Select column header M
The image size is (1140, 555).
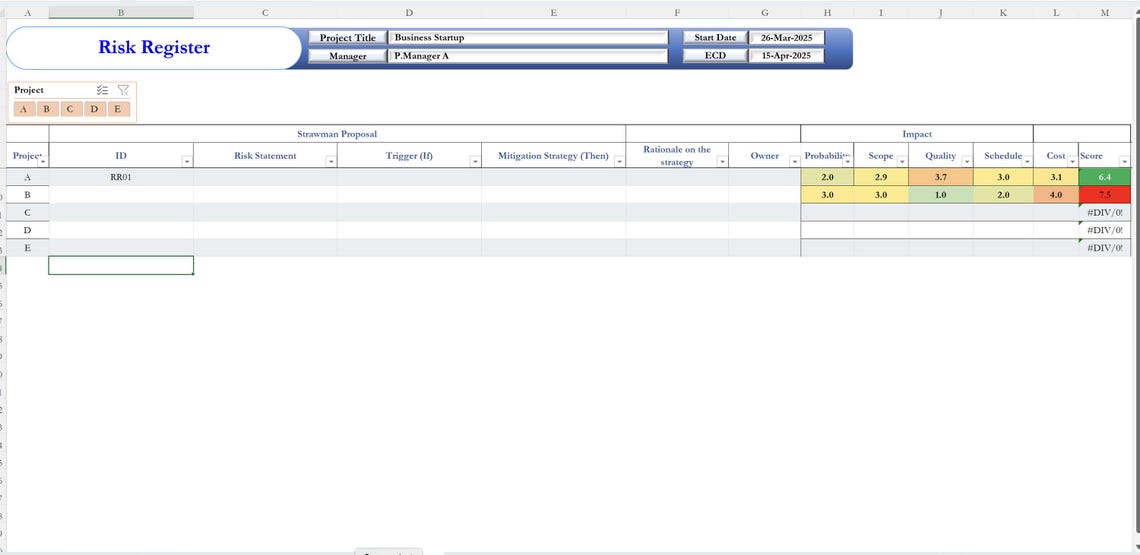(1104, 12)
